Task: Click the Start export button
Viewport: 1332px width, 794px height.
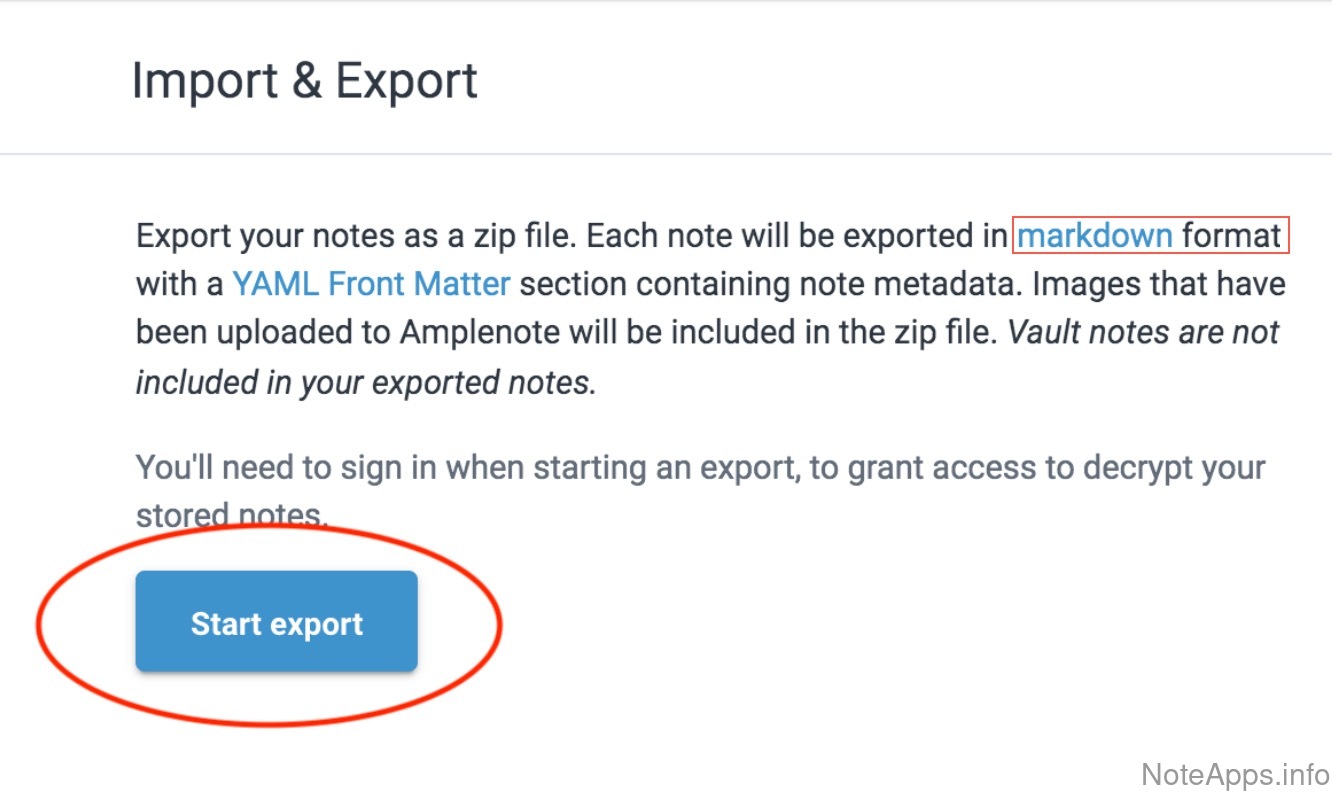Action: tap(276, 622)
